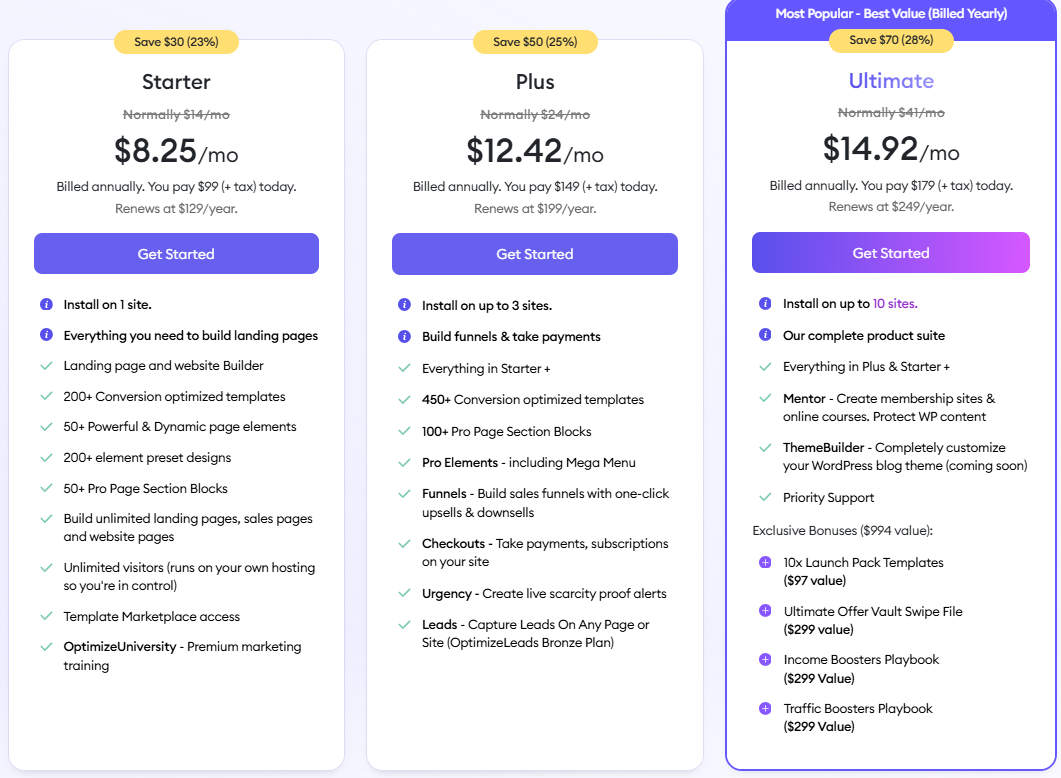Click 'Priority Support' text

click(828, 498)
